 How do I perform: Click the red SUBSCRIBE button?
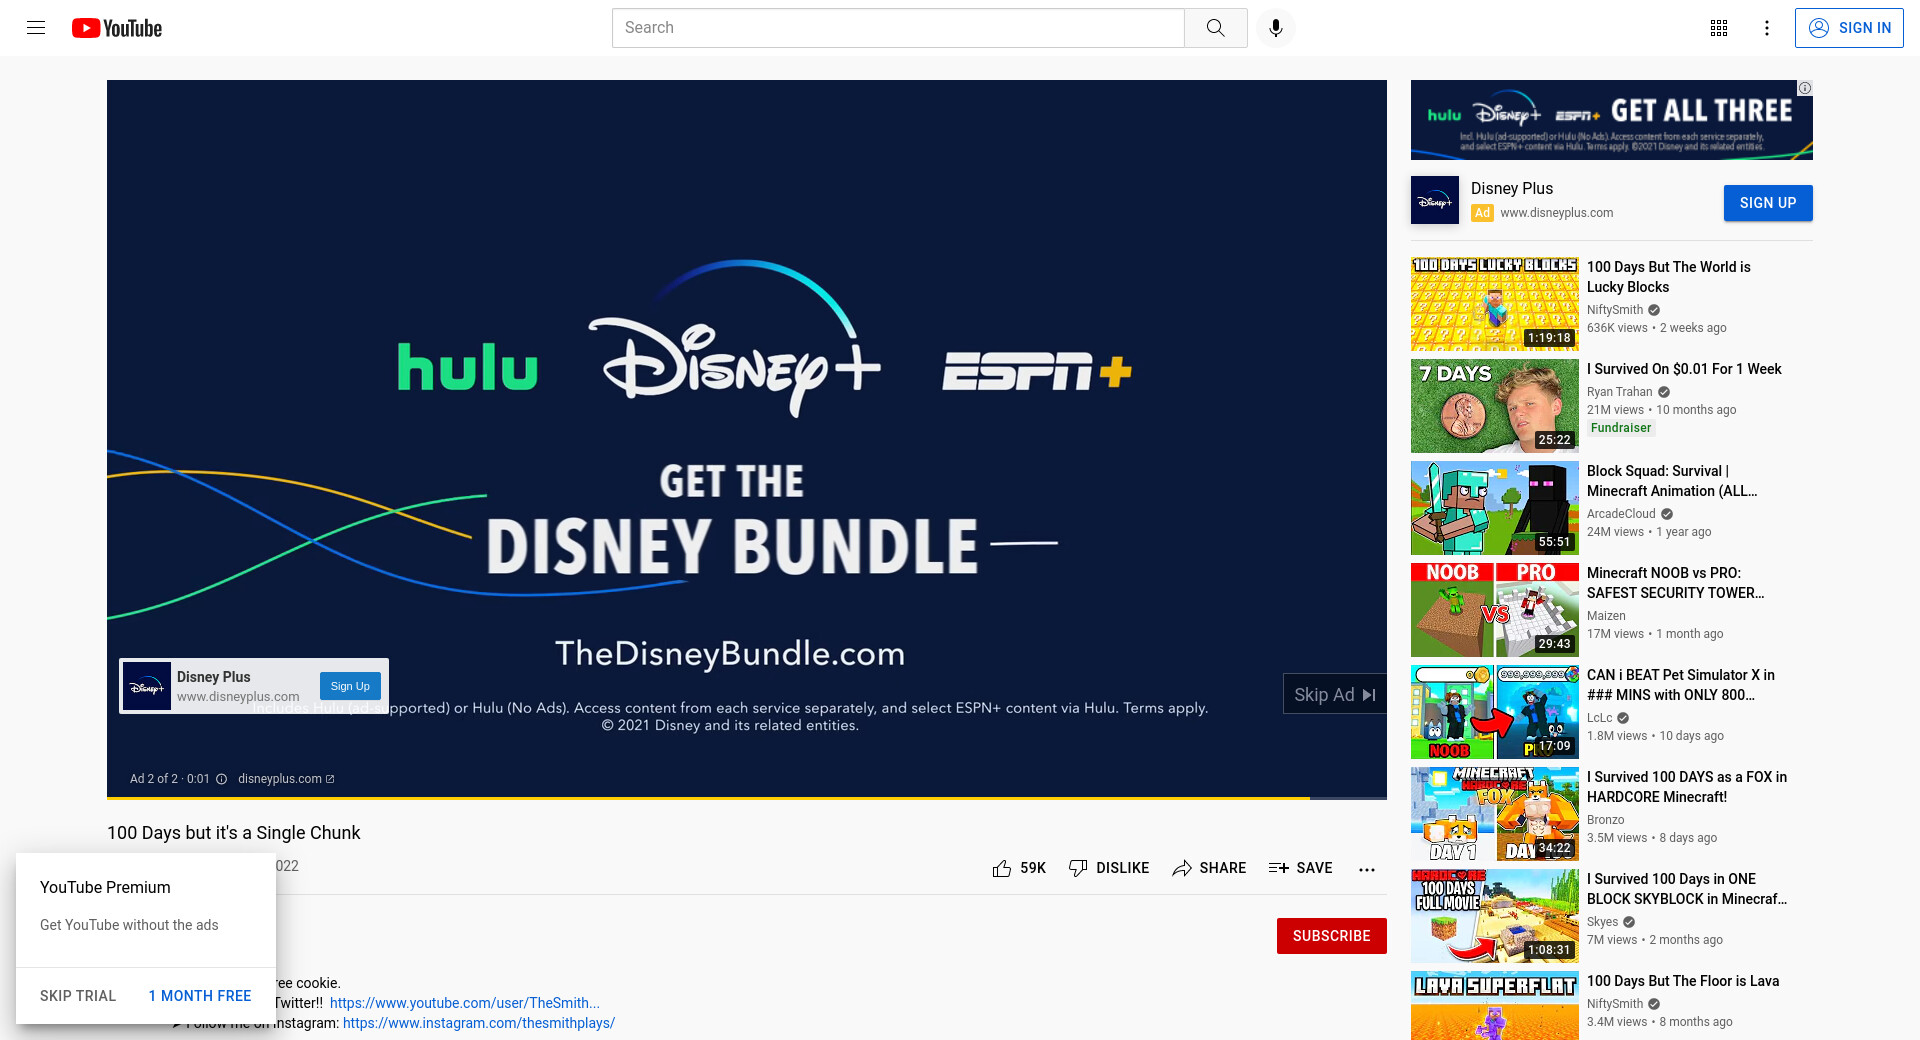[x=1331, y=936]
